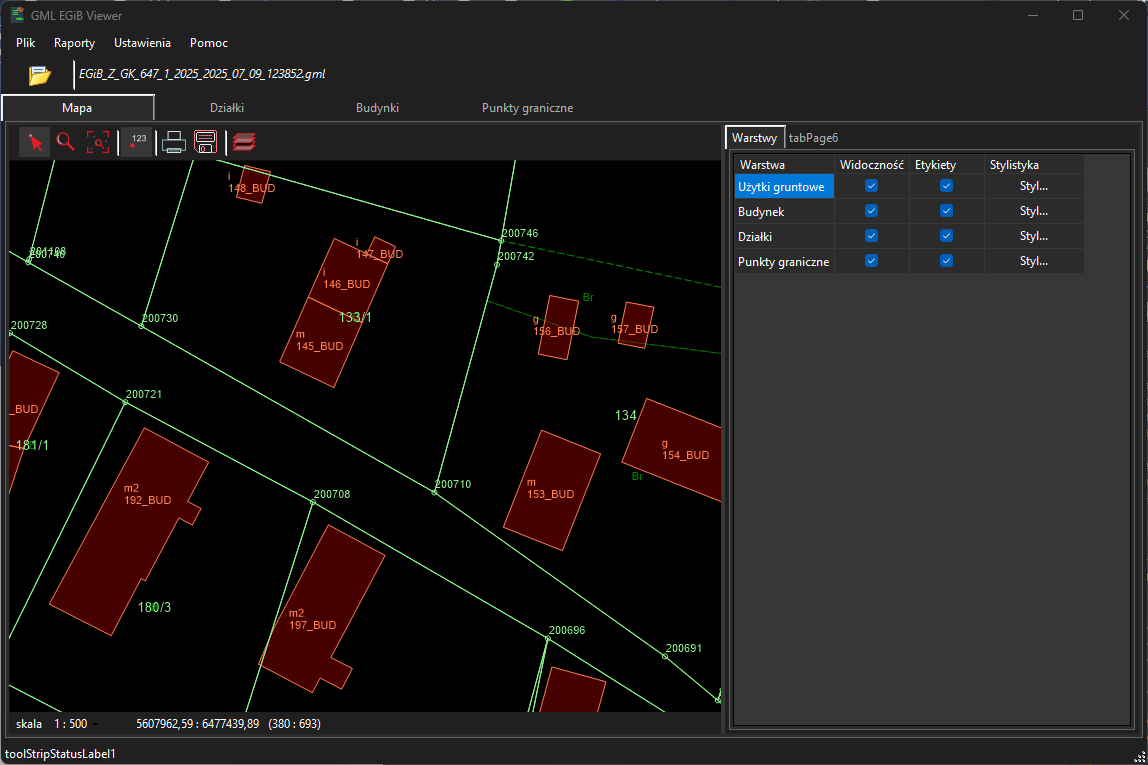Expand the skala 1:500 dropdown
This screenshot has width=1148, height=765.
(96, 724)
